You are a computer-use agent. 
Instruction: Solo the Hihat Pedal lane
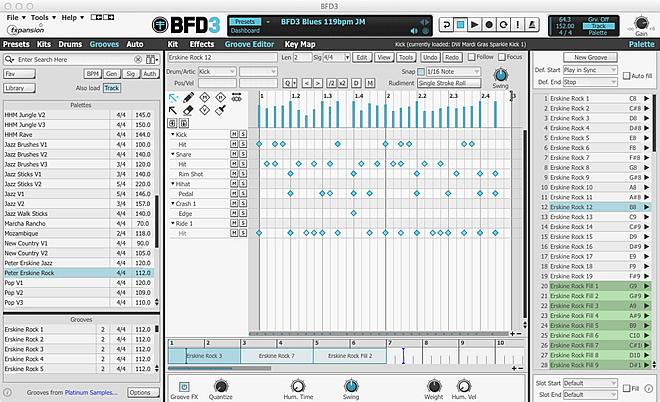point(243,193)
